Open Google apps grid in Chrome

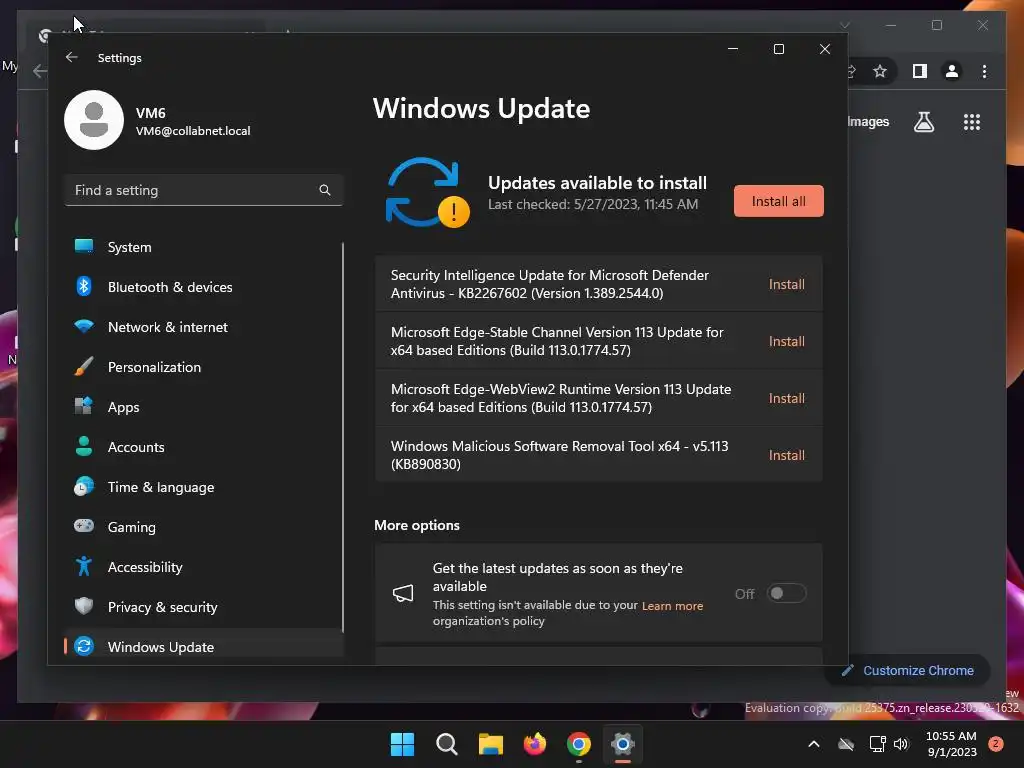[972, 122]
